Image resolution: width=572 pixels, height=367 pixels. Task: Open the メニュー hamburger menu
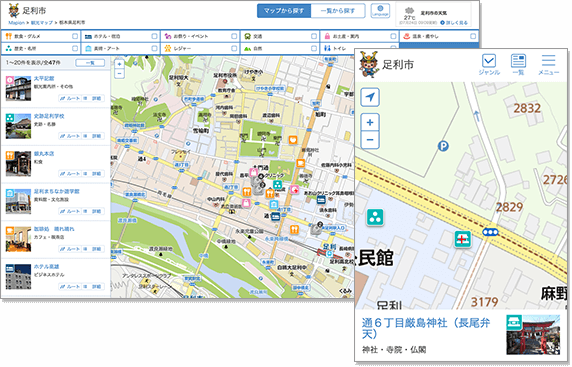point(548,65)
